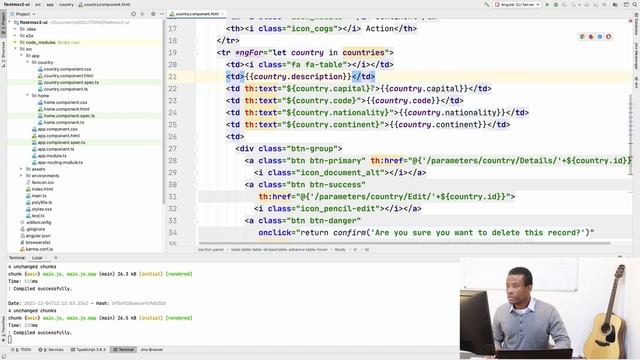Start debugging with the green bug icon
The height and width of the screenshot is (360, 640).
coord(556,4)
